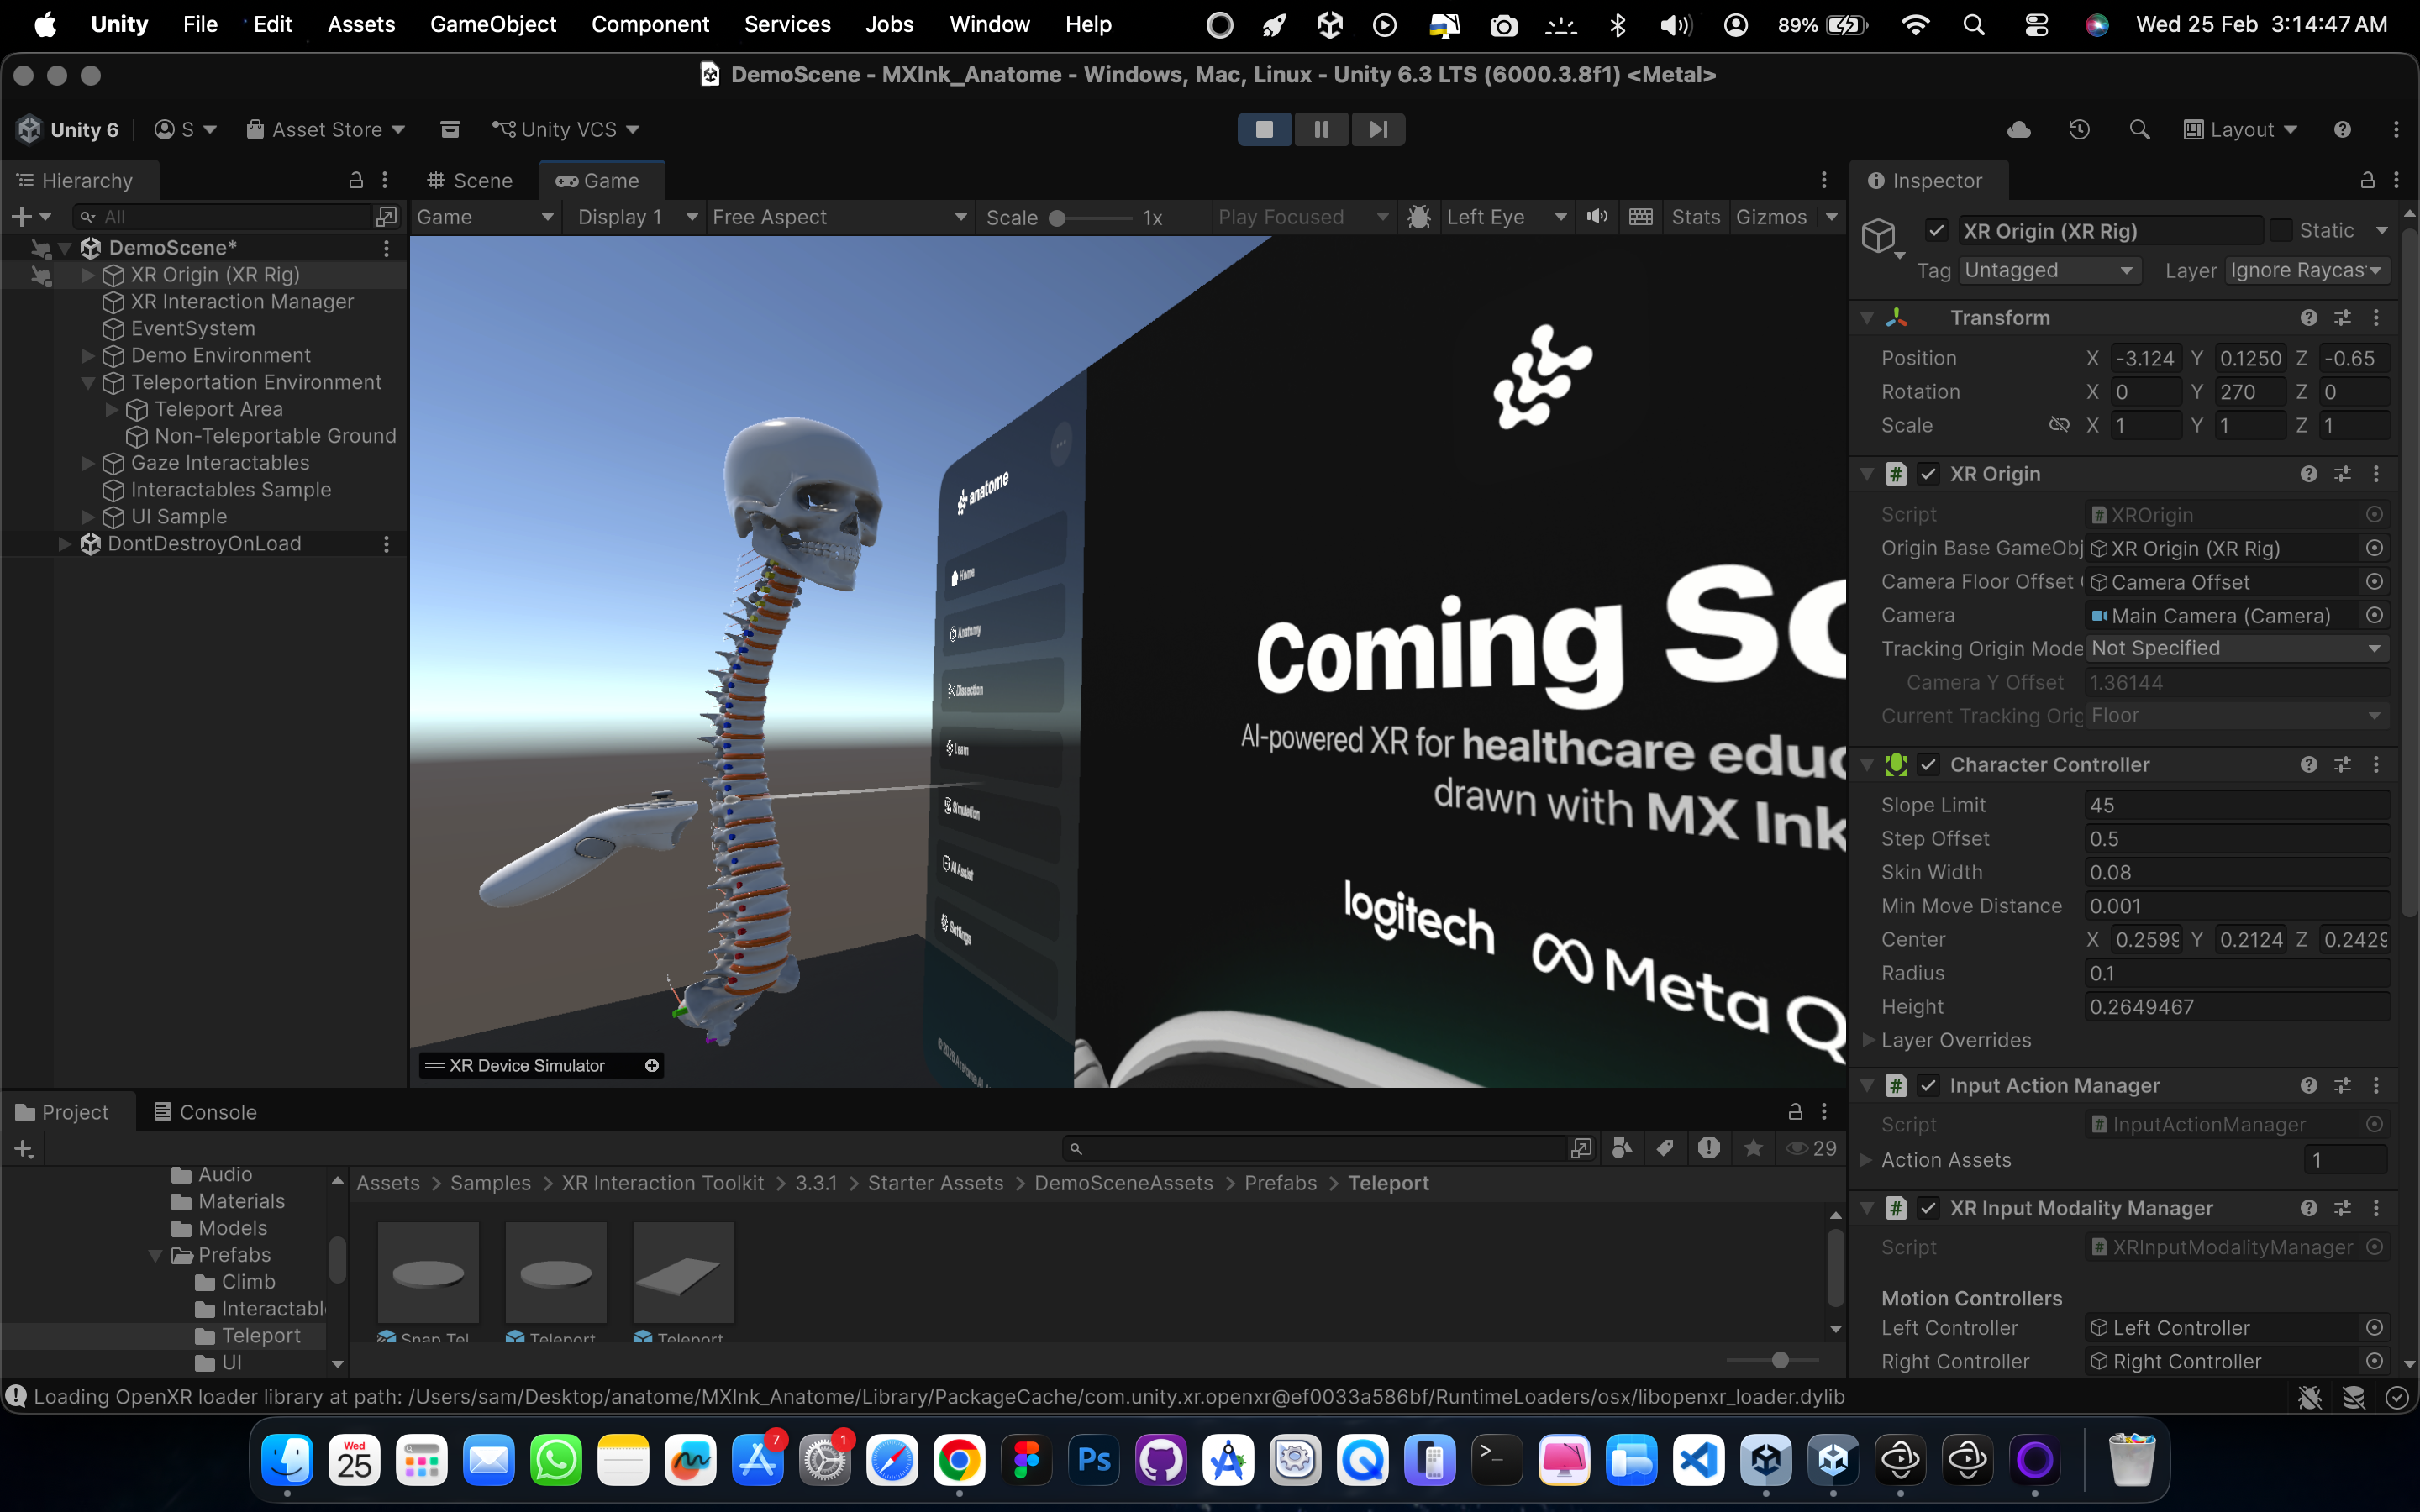Click the favorites star icon in Project

point(1753,1148)
